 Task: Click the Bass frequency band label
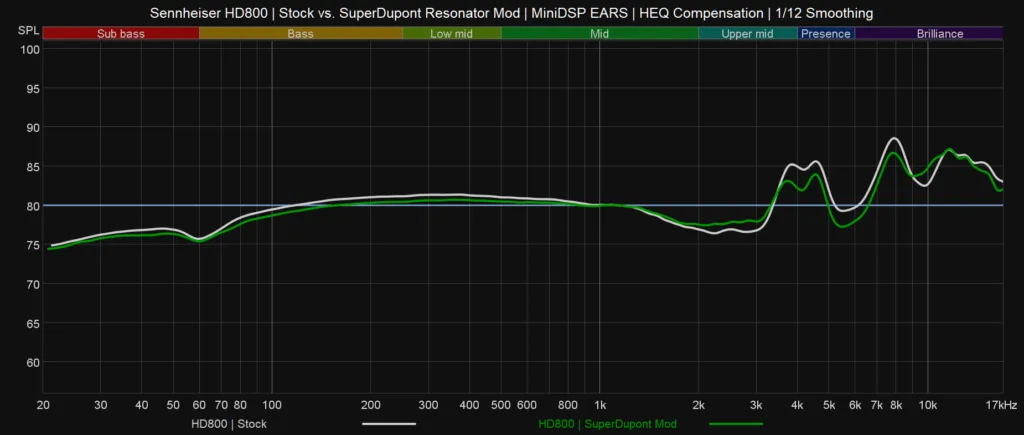(x=300, y=34)
